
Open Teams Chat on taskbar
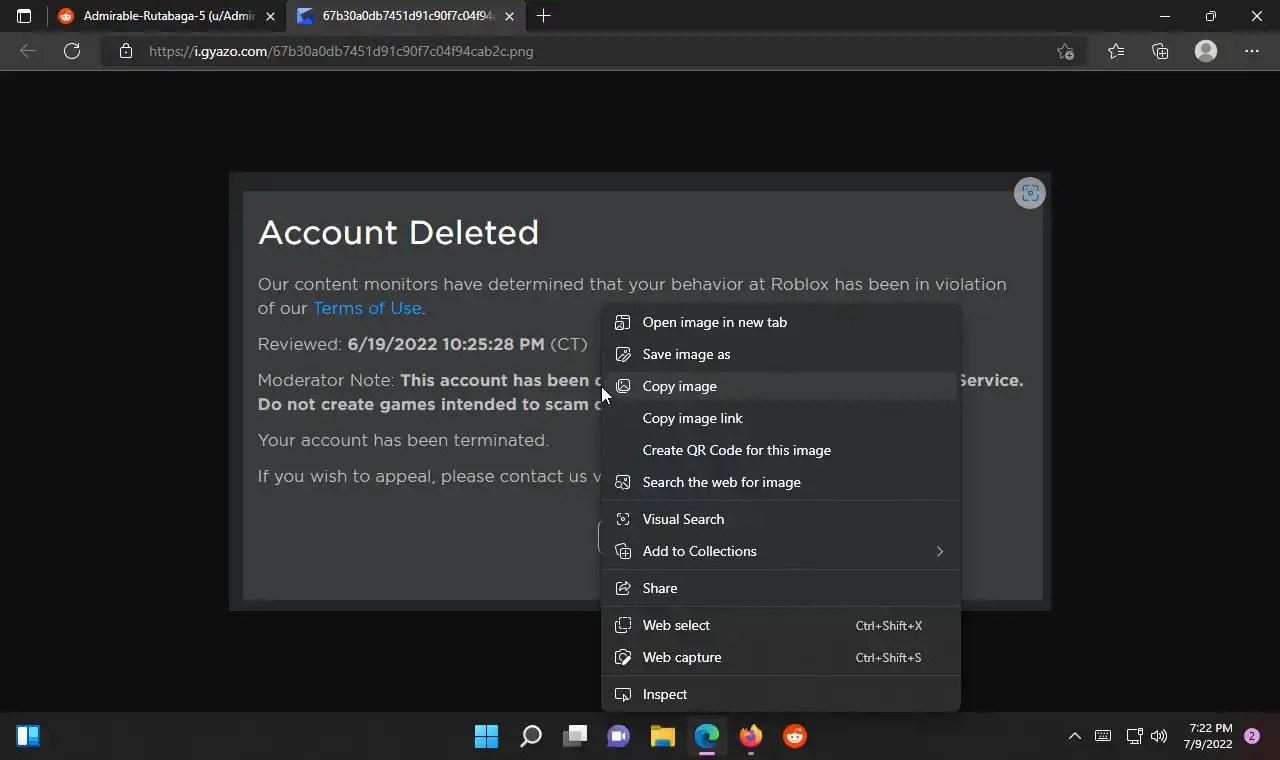pyautogui.click(x=619, y=736)
